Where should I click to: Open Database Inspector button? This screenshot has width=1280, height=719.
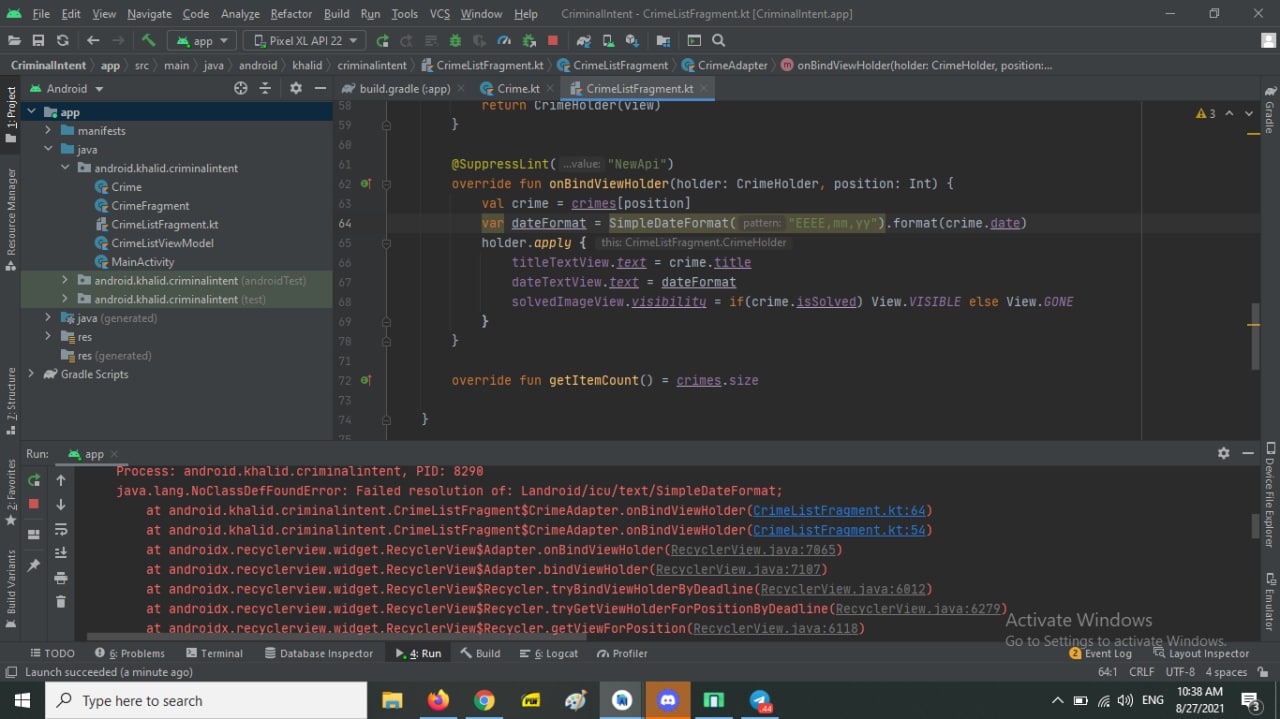319,653
